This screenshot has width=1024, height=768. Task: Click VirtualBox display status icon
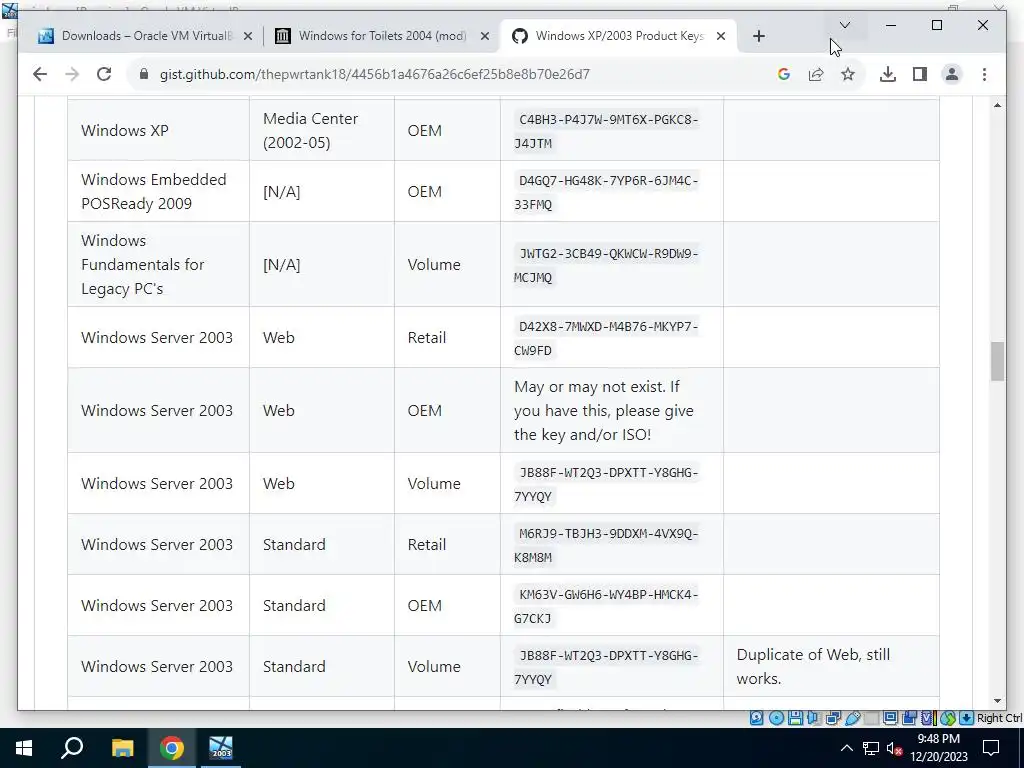(x=890, y=718)
